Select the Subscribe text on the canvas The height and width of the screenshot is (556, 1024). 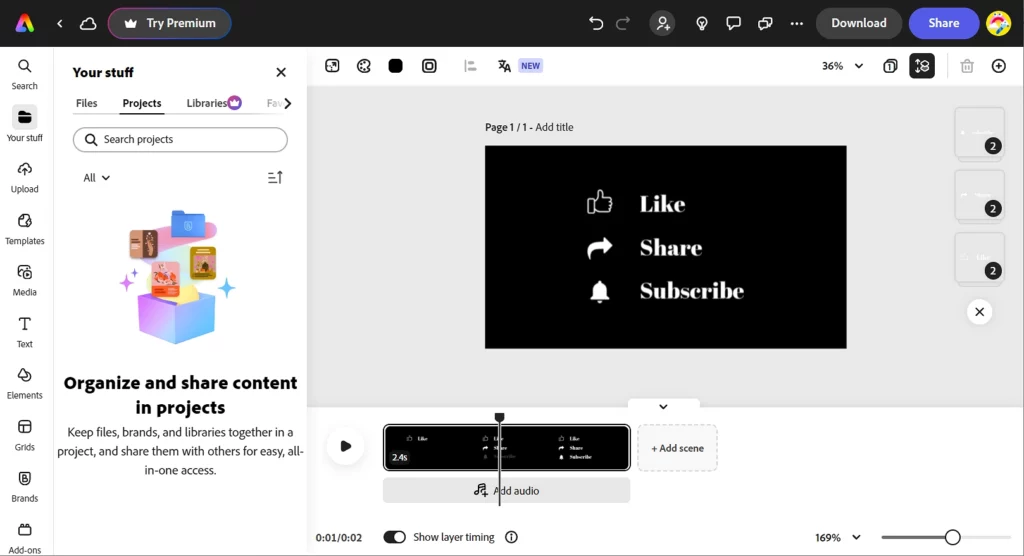click(x=692, y=291)
